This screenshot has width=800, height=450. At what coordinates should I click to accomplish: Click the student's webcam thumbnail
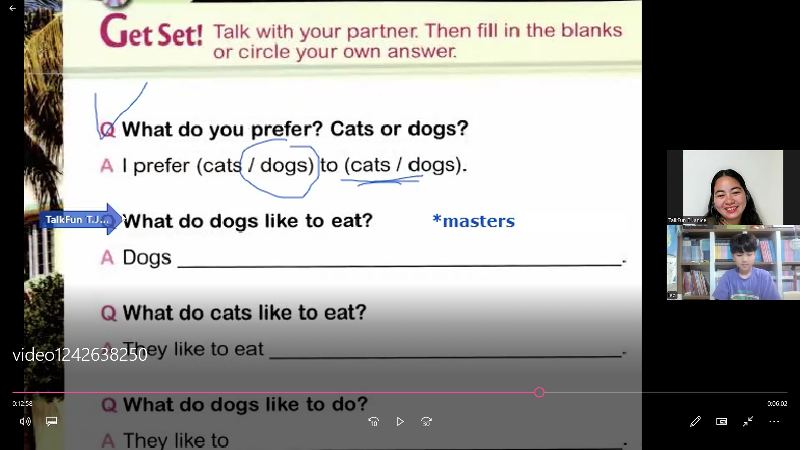point(733,263)
